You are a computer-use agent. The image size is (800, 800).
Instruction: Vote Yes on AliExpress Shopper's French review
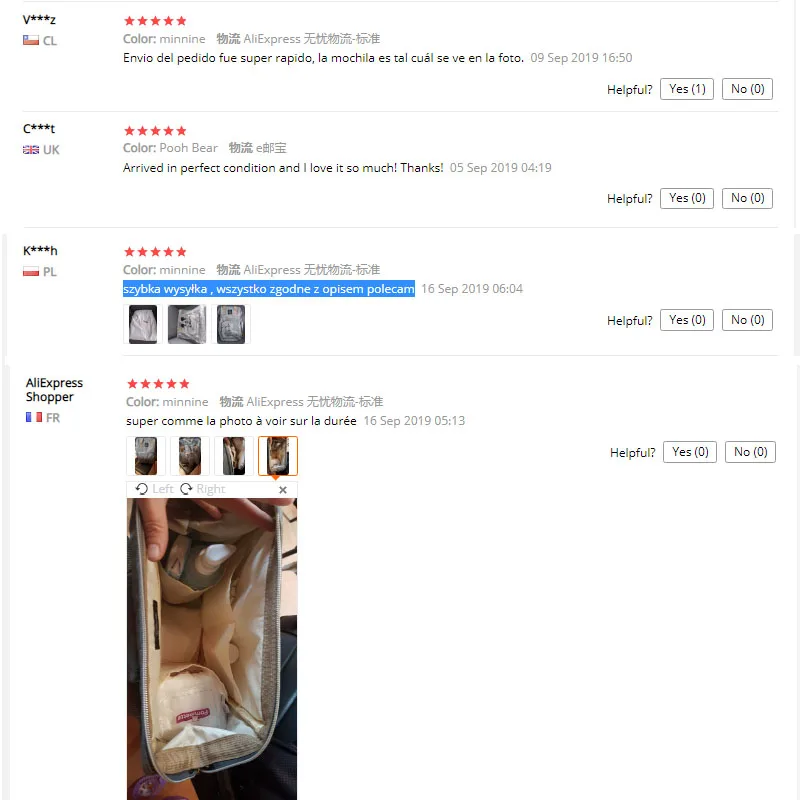pyautogui.click(x=690, y=452)
